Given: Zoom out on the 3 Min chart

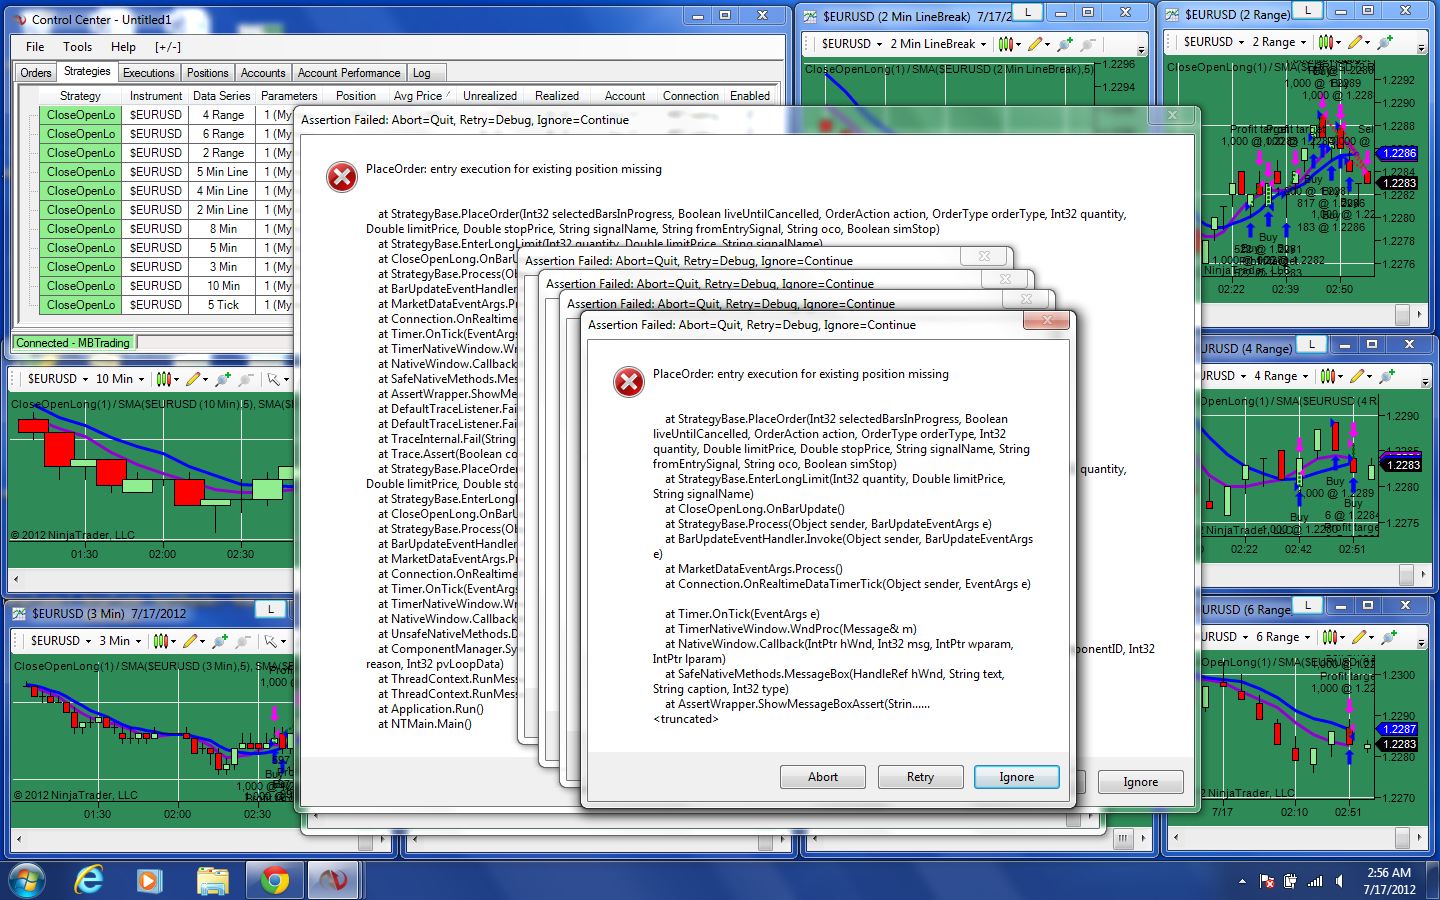Looking at the screenshot, I should click(x=243, y=641).
